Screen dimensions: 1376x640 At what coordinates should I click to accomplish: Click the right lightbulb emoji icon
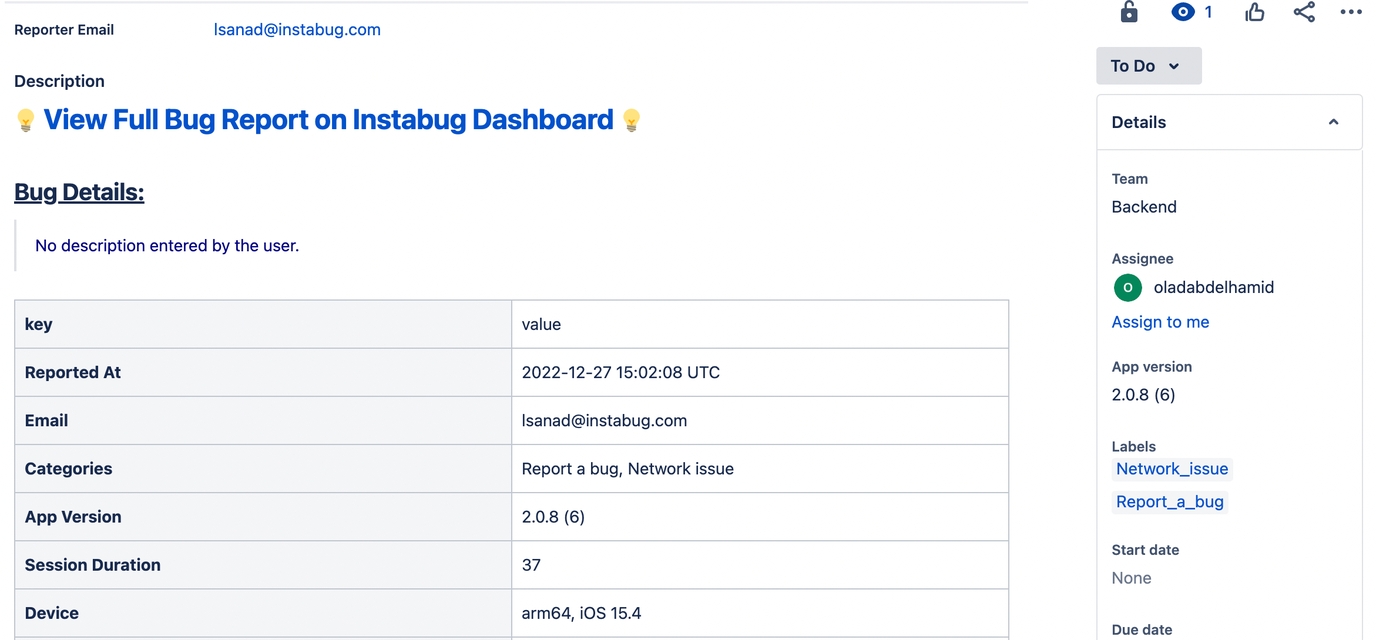coord(631,121)
